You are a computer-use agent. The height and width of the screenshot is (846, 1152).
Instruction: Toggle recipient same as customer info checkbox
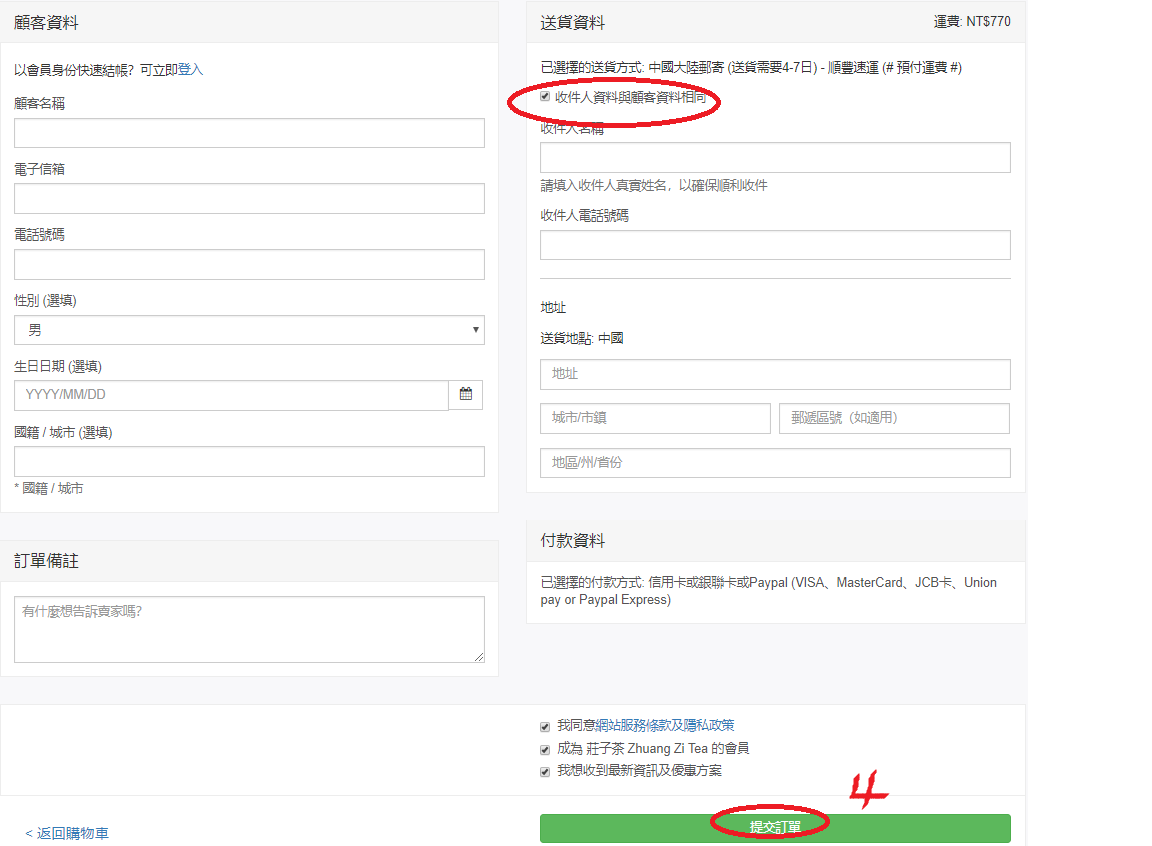tap(545, 97)
